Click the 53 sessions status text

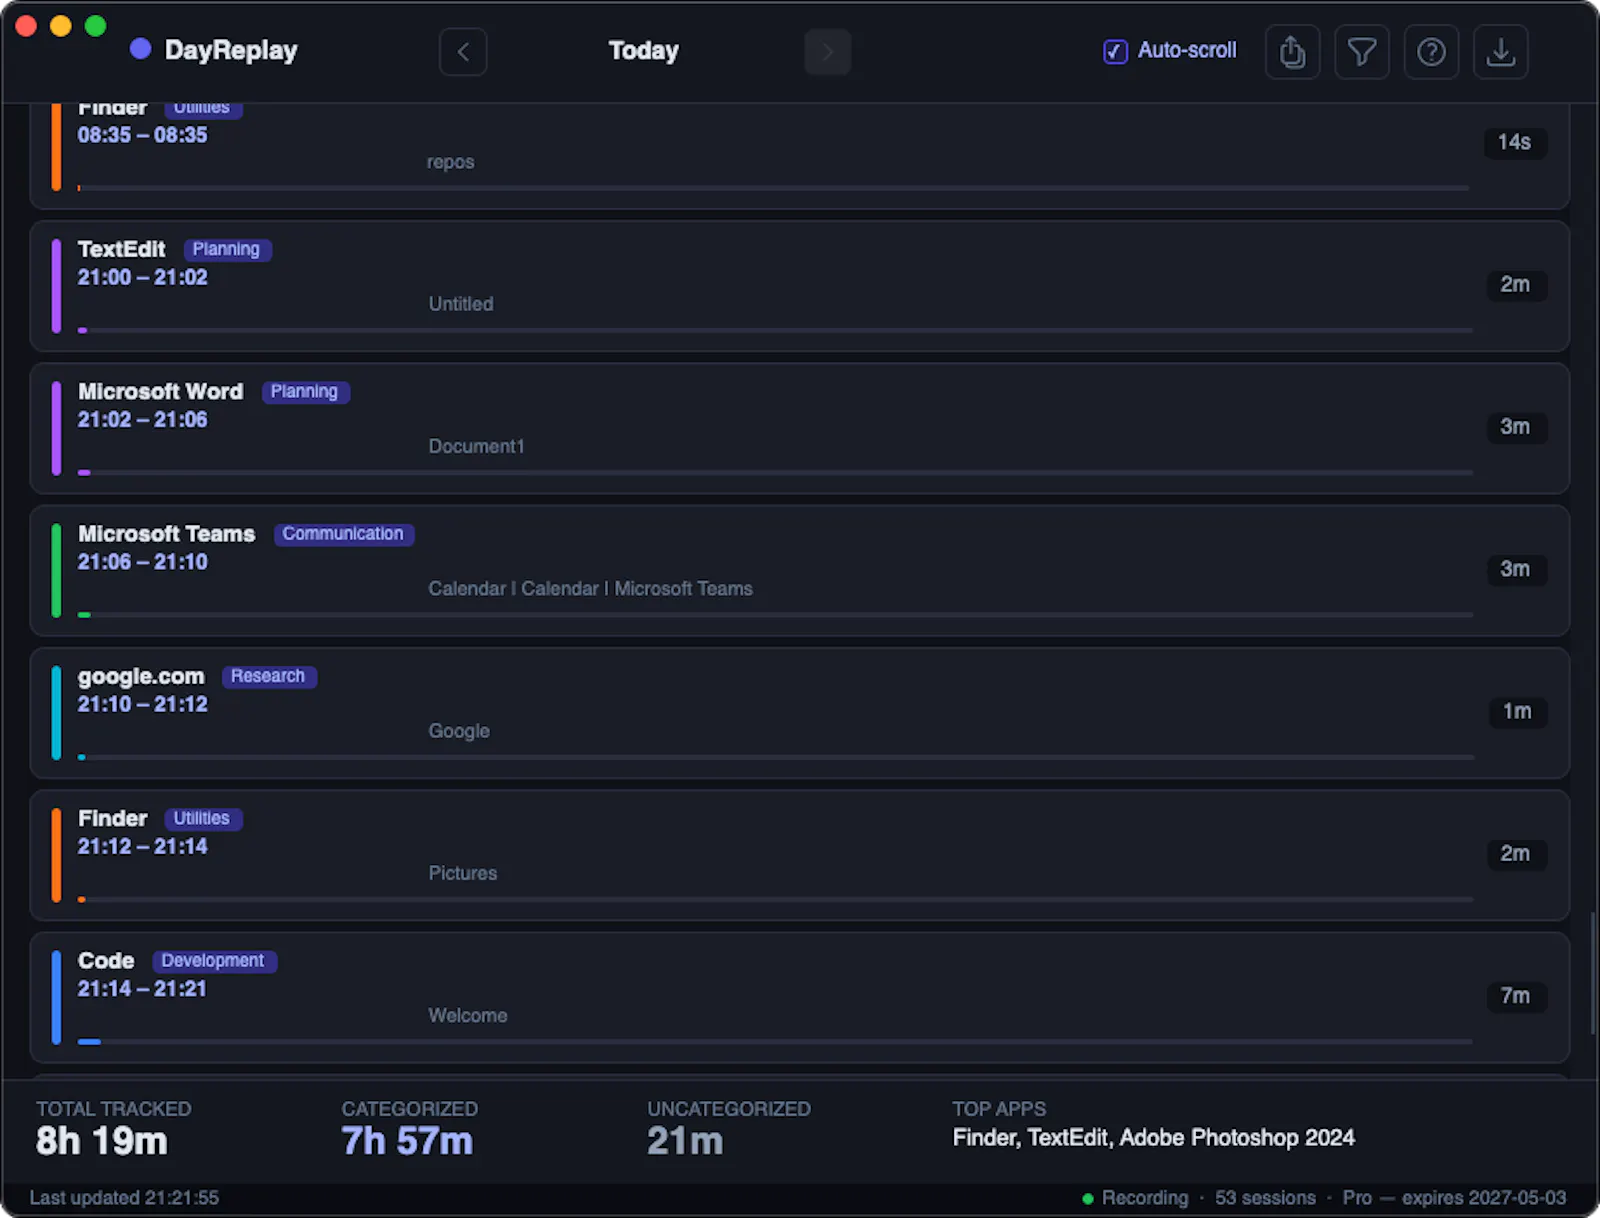[x=1265, y=1198]
